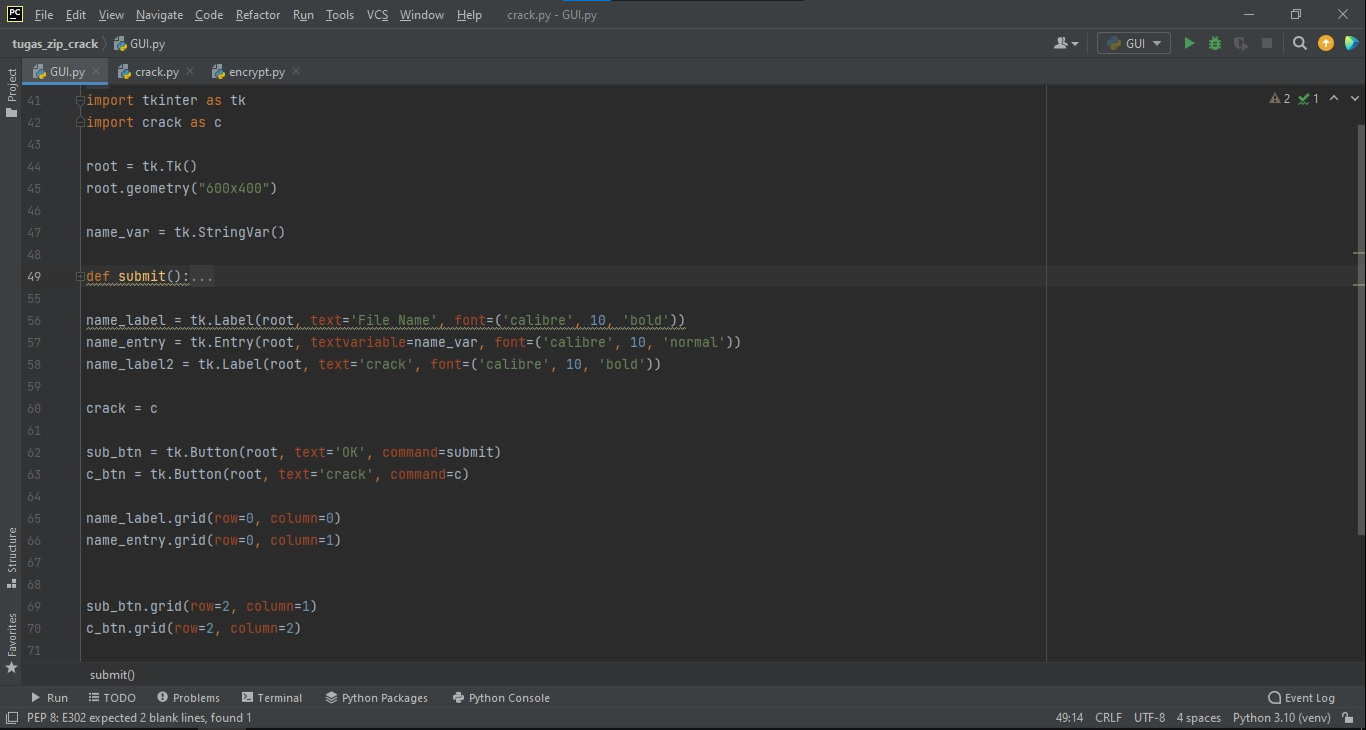The image size is (1366, 730).
Task: Run the GUI configuration with the green play icon
Action: 1189,43
